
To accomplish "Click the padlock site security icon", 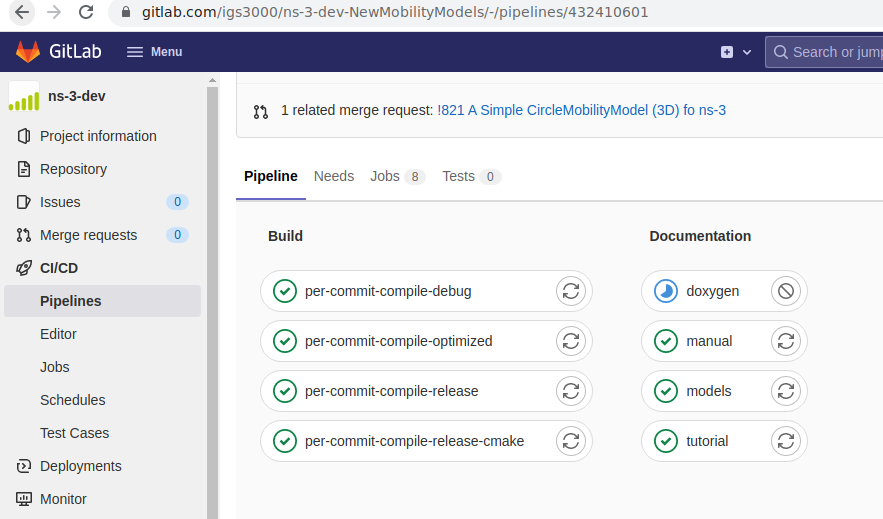I will pos(126,12).
